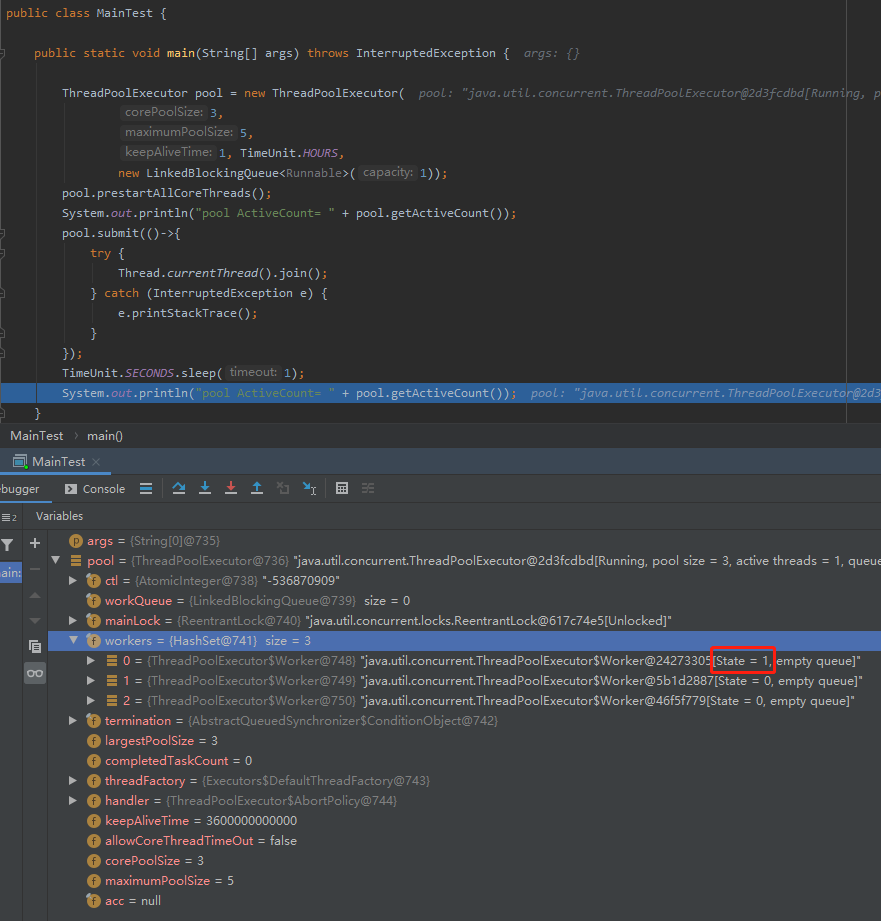Expand the handler AbortPolicy node
This screenshot has width=881, height=921.
tap(73, 800)
